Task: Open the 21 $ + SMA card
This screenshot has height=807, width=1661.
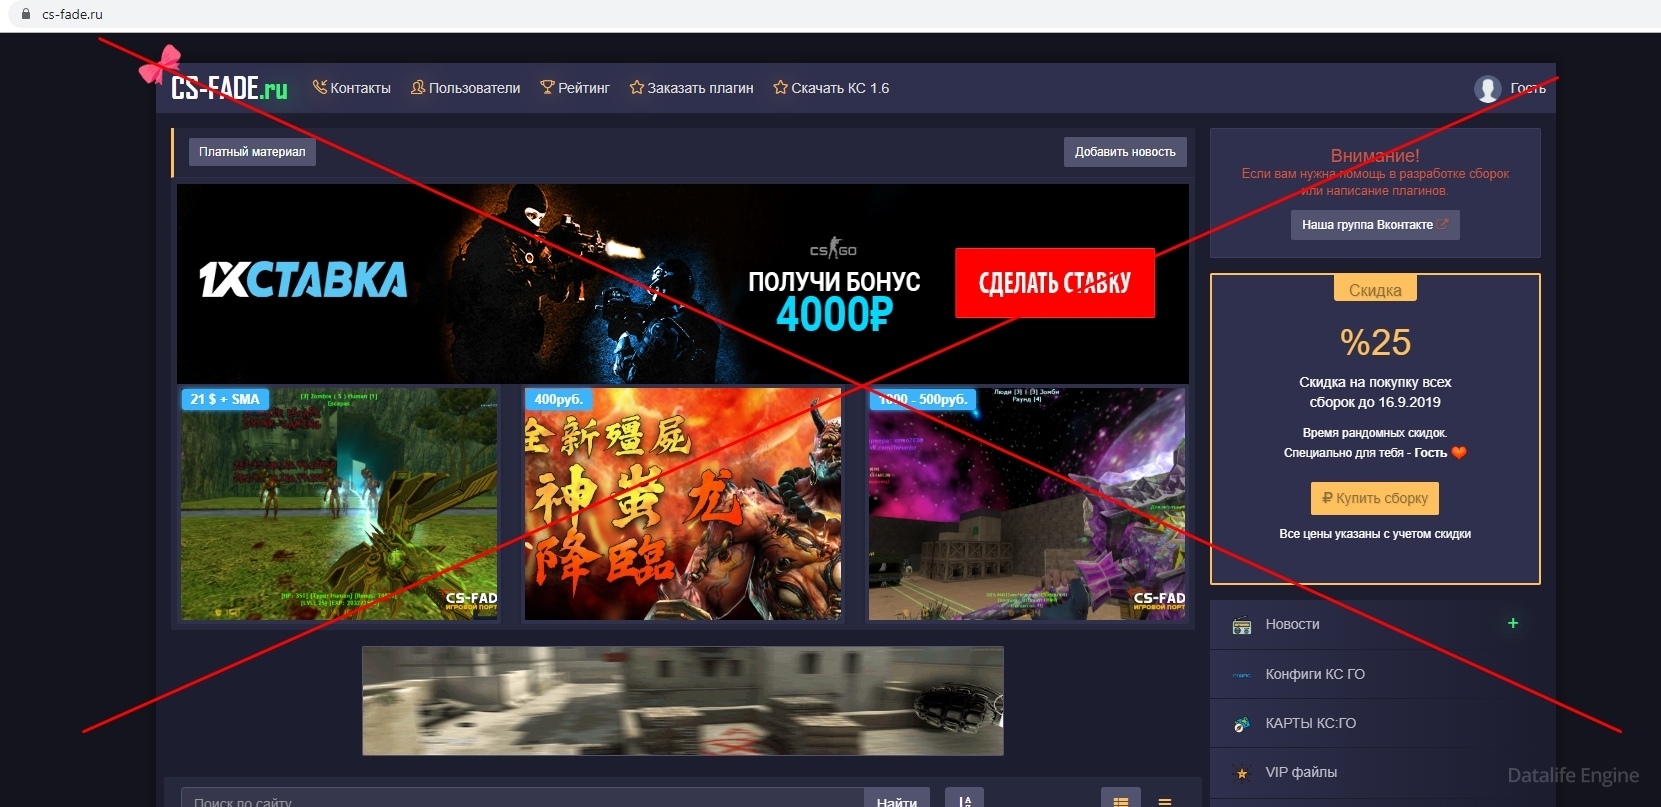Action: tap(339, 504)
